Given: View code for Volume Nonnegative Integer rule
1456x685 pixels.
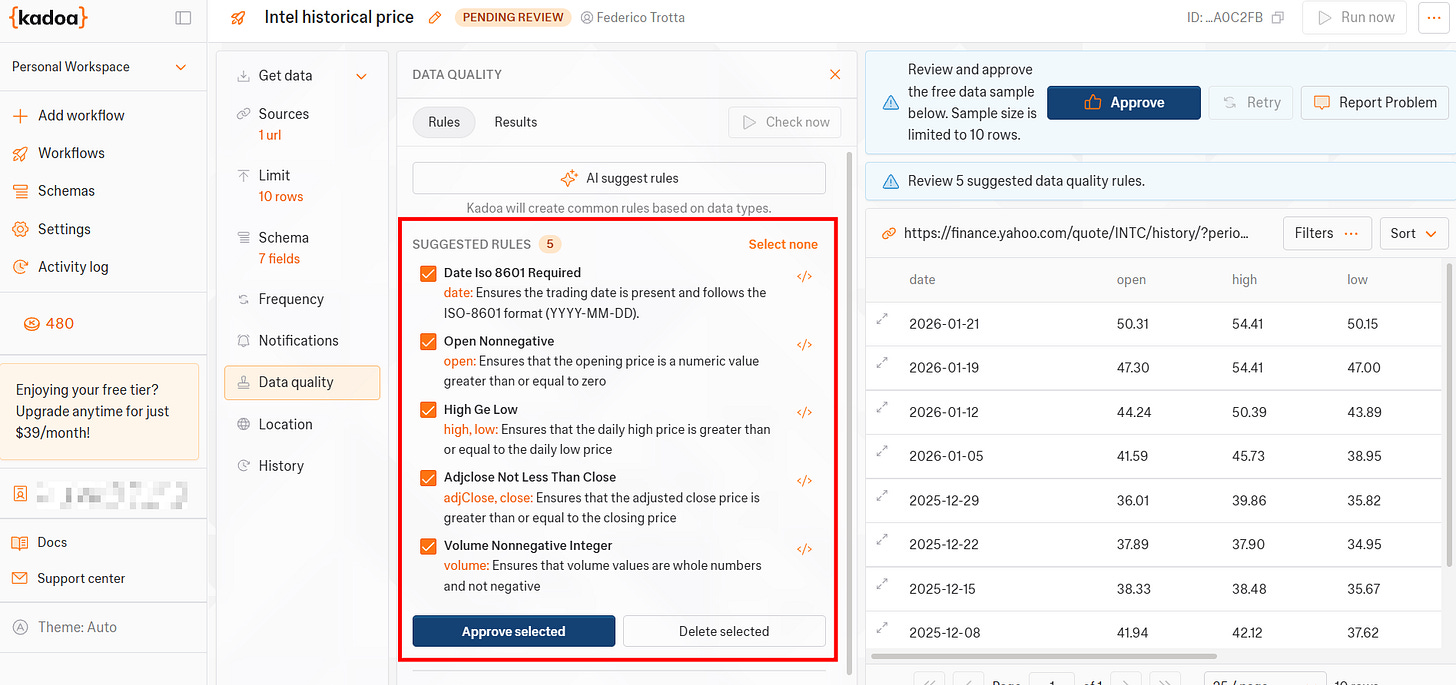Looking at the screenshot, I should click(804, 549).
